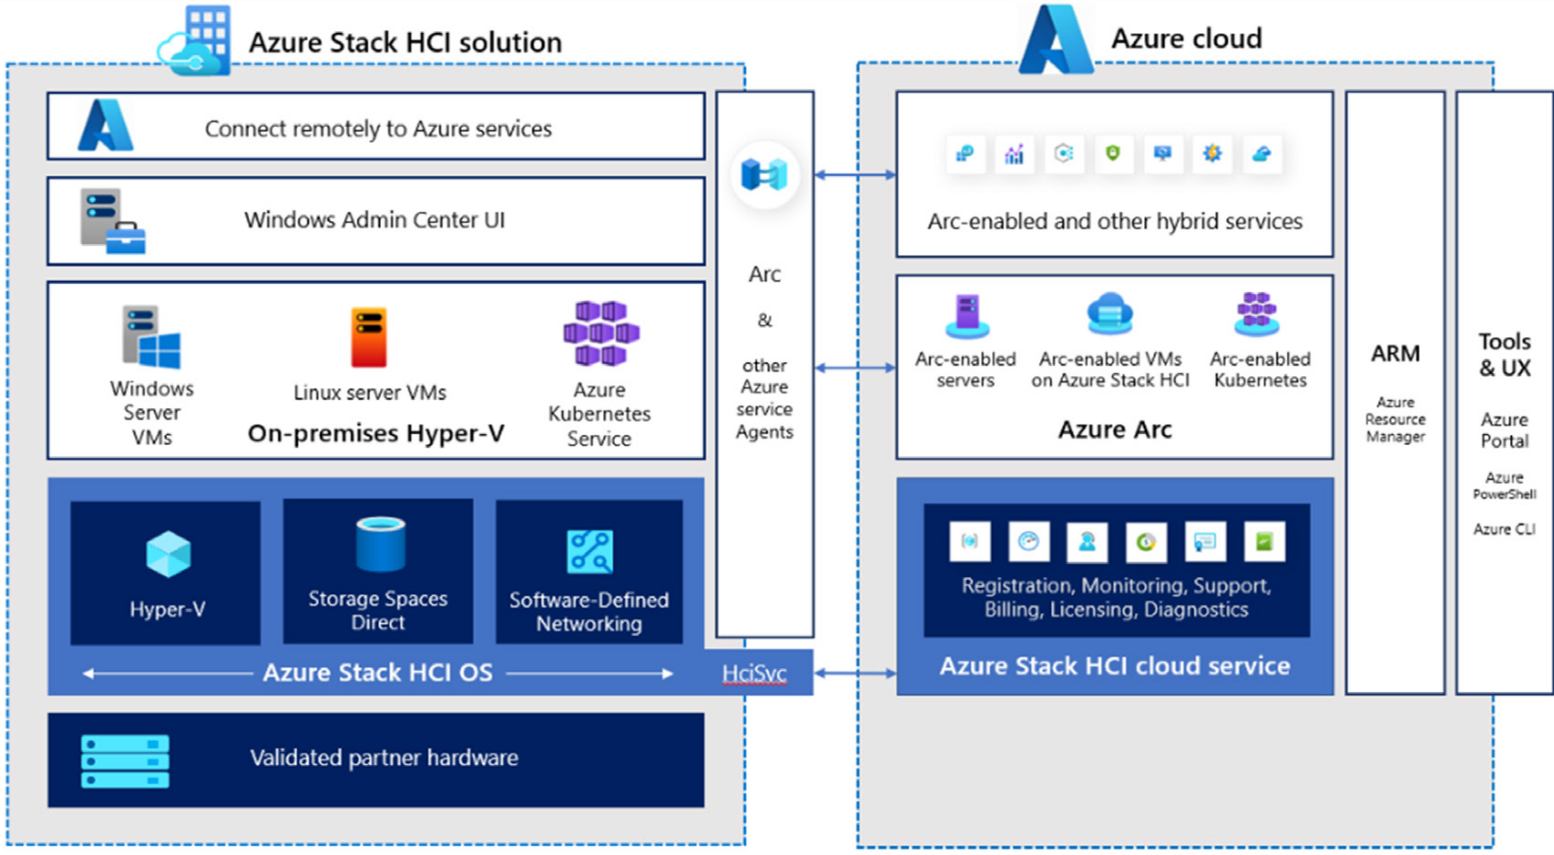Click the 'Azure PowerShell' label
This screenshot has height=855, width=1554.
1504,486
